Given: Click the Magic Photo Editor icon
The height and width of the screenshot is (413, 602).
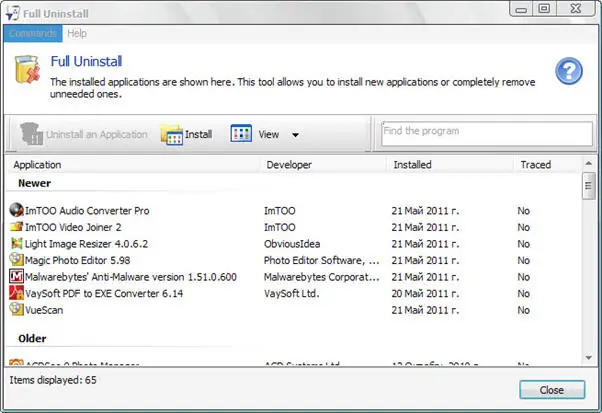Looking at the screenshot, I should 16,259.
